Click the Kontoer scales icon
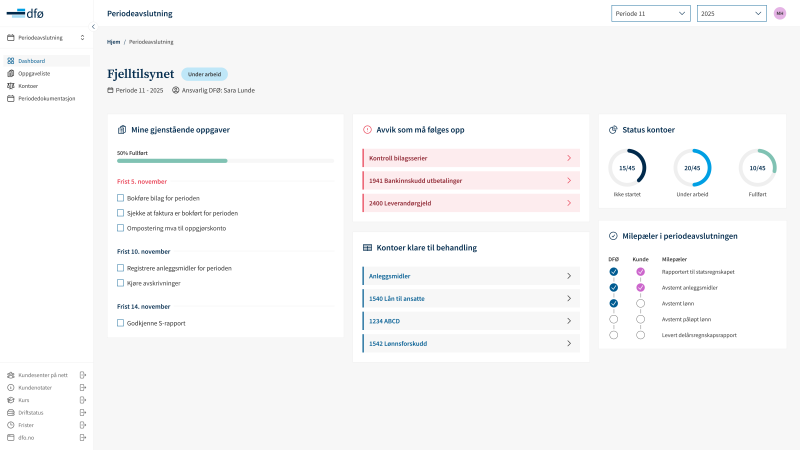Image resolution: width=800 pixels, height=450 pixels. (x=11, y=86)
